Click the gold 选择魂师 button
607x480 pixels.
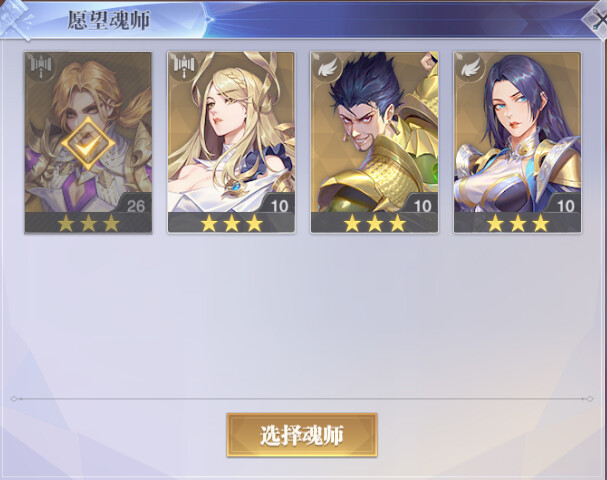click(302, 435)
